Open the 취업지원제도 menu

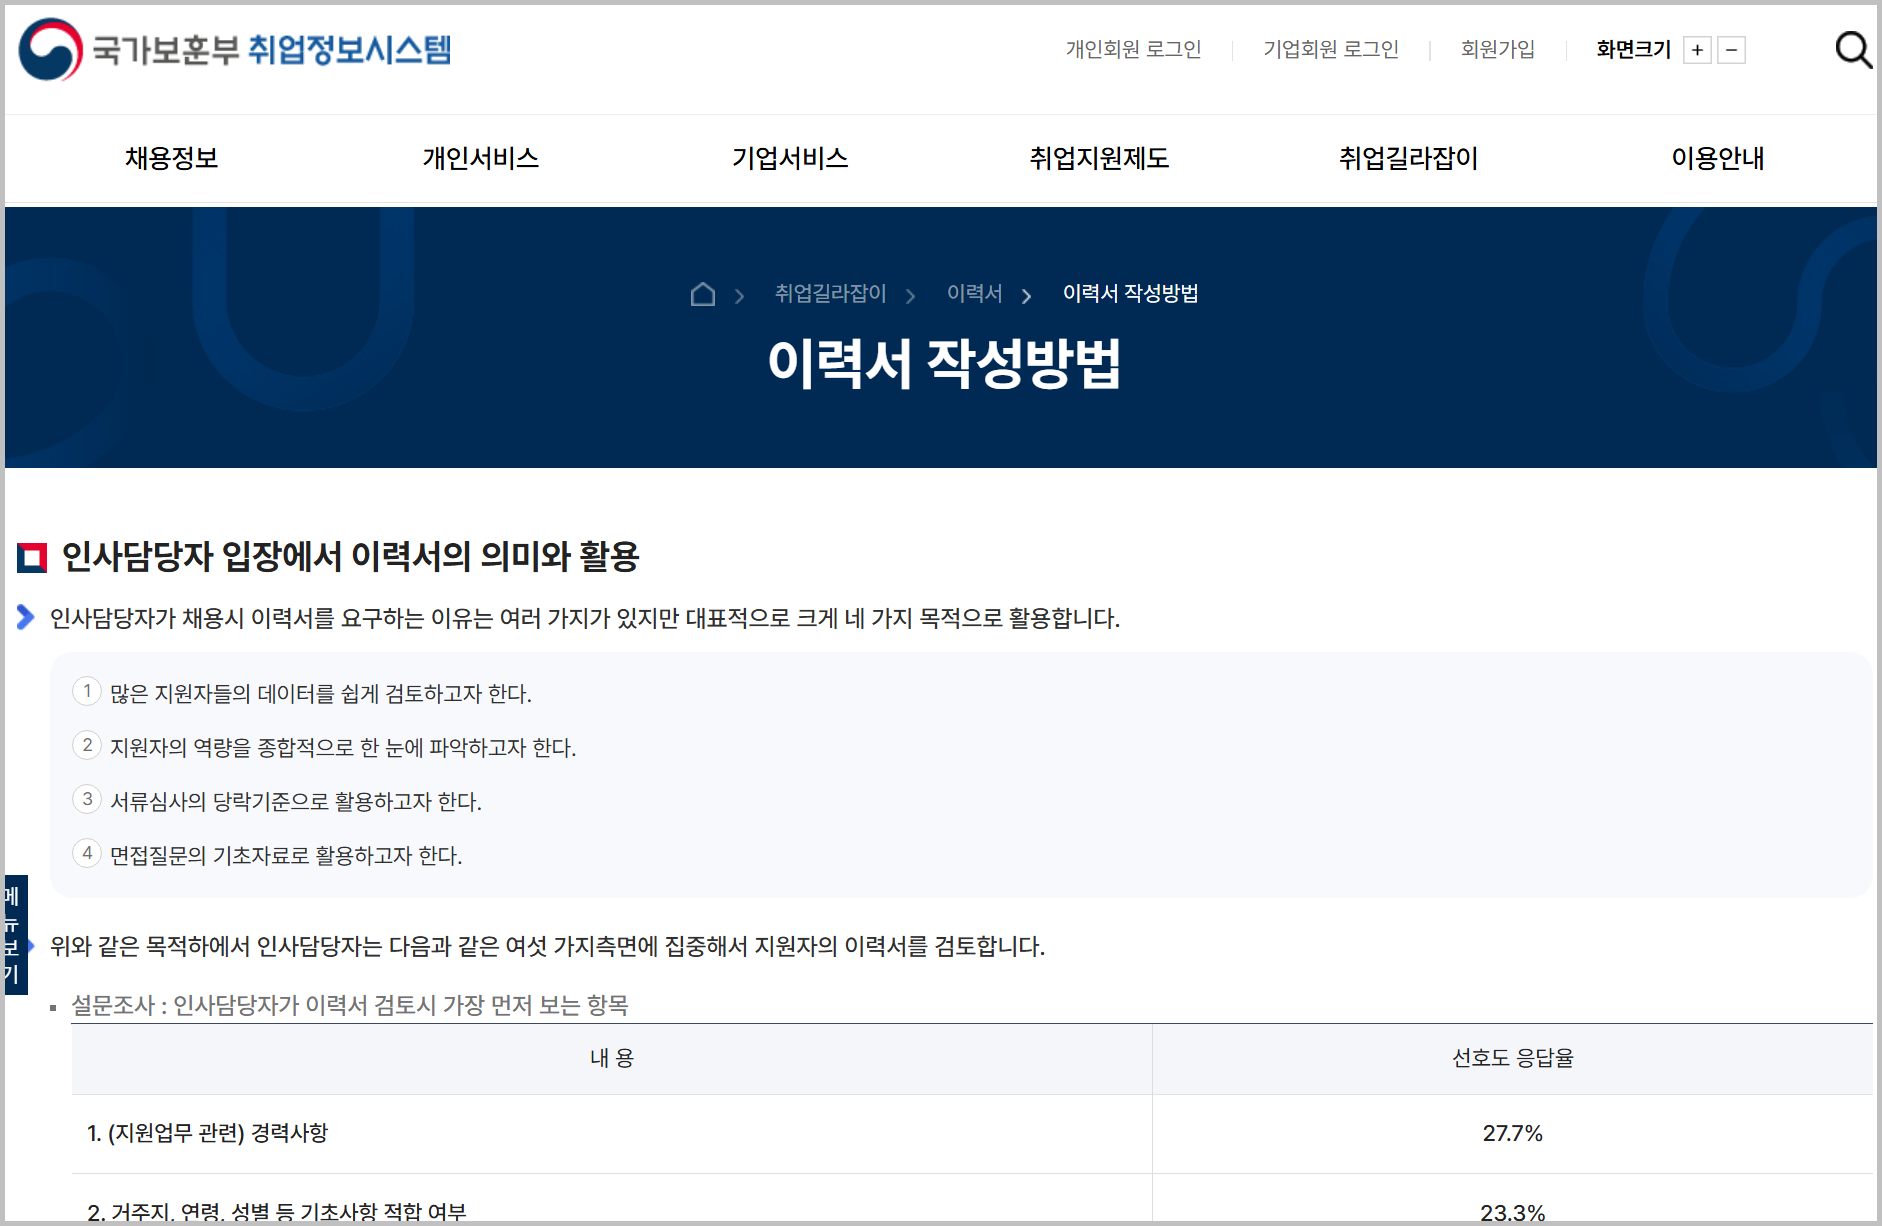coord(1100,158)
